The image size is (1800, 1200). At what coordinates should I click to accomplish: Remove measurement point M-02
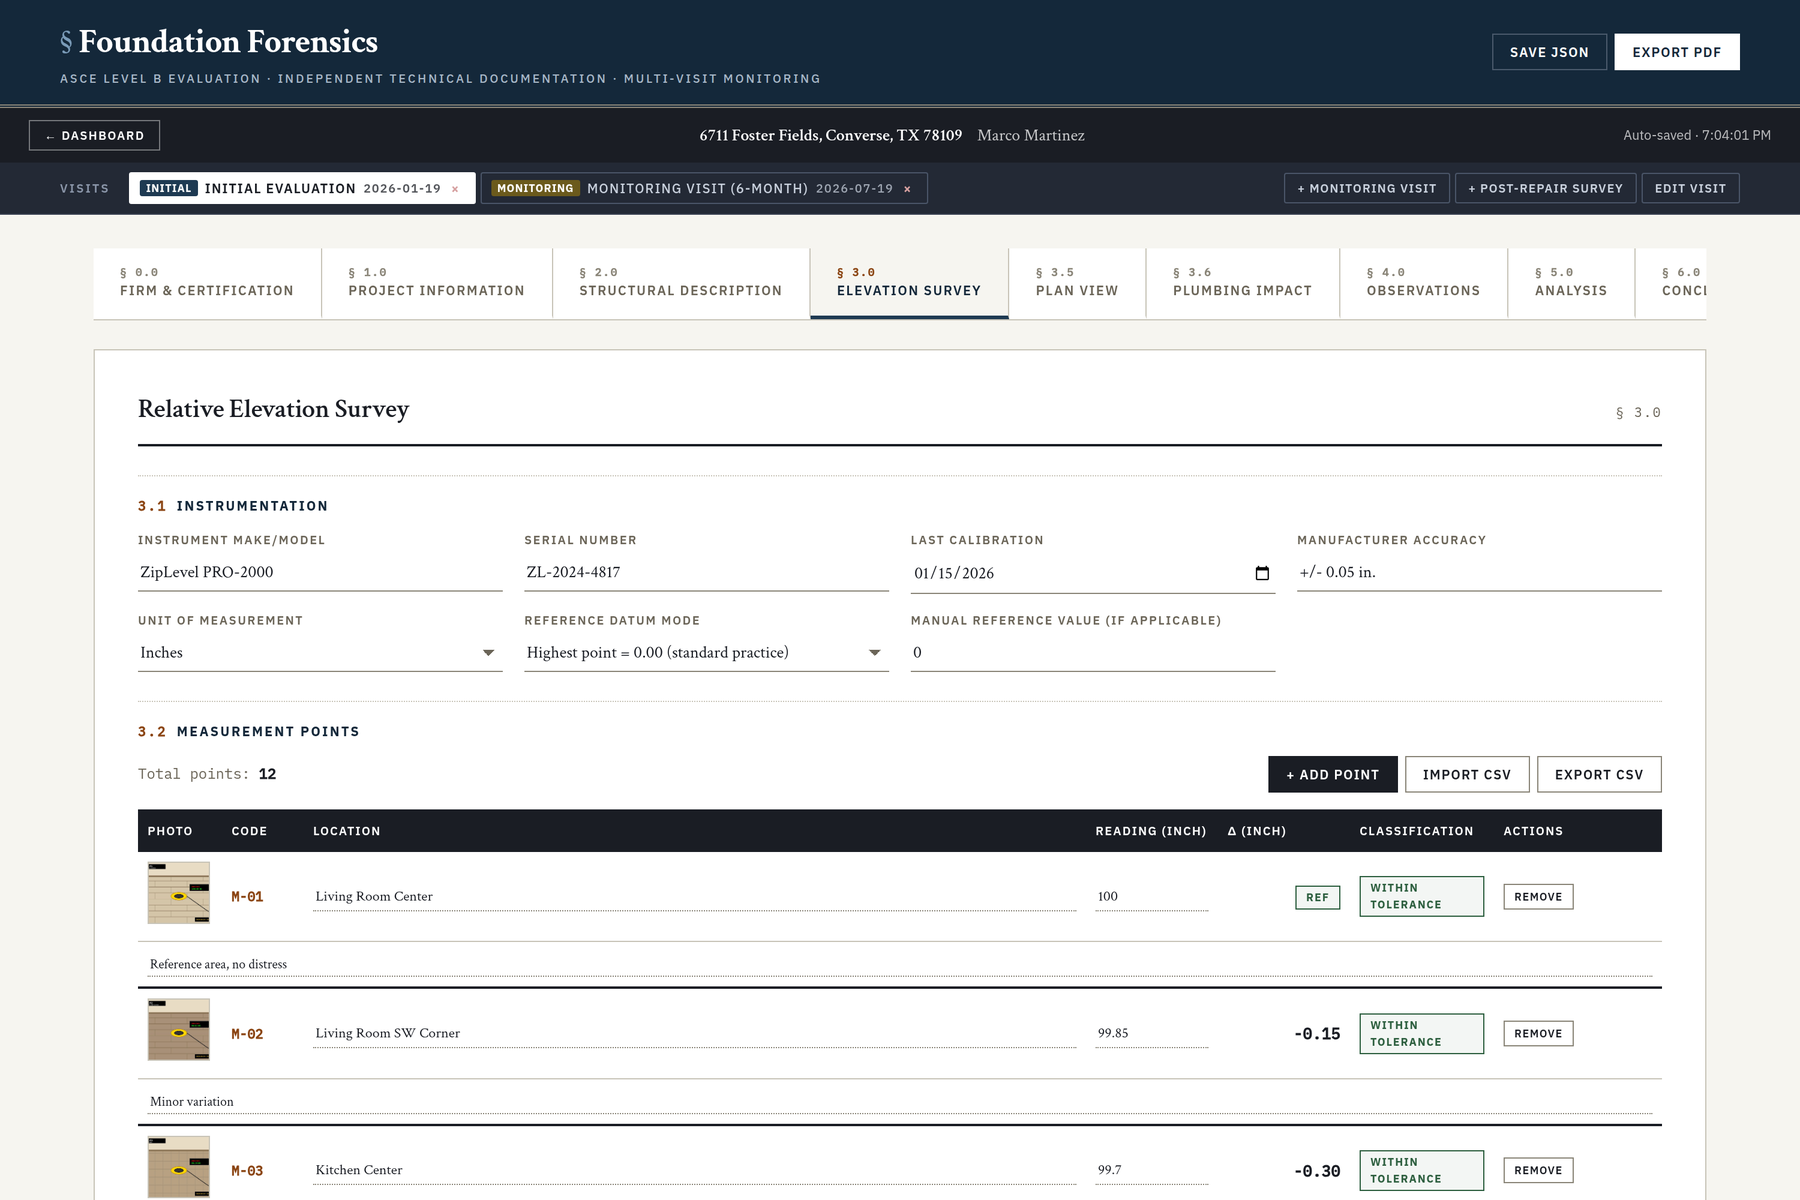point(1538,1034)
